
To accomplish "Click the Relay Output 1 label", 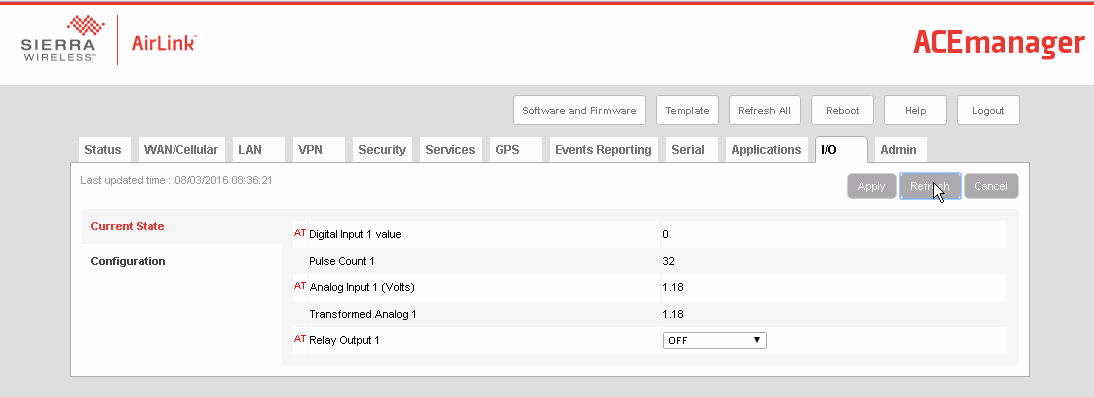I will (x=344, y=340).
